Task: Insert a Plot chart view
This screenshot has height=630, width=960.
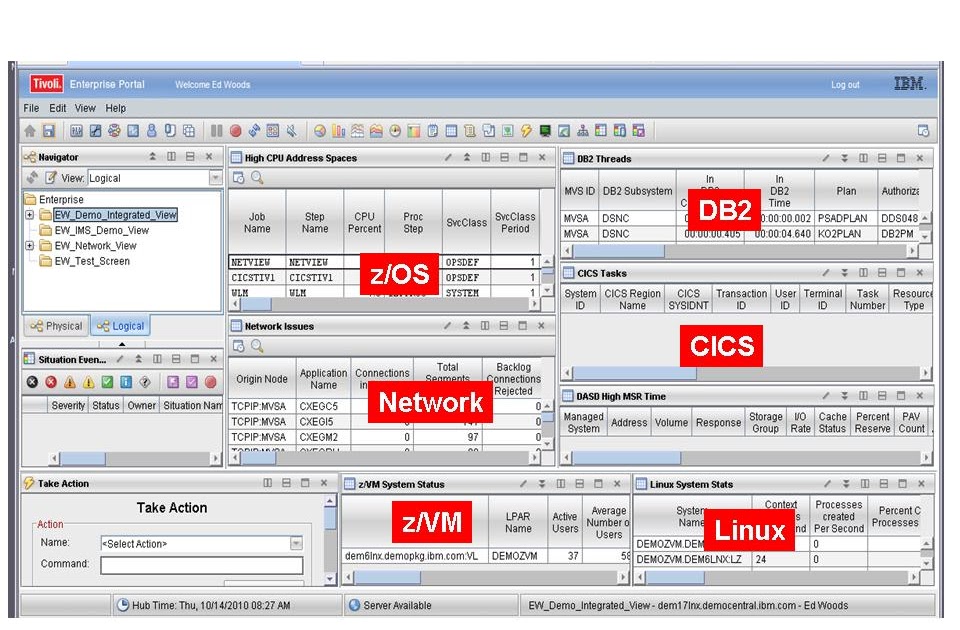Action: click(x=358, y=131)
